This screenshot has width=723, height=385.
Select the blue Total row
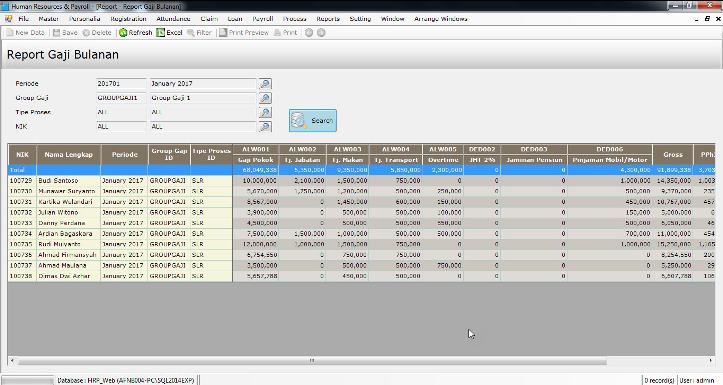(362, 170)
